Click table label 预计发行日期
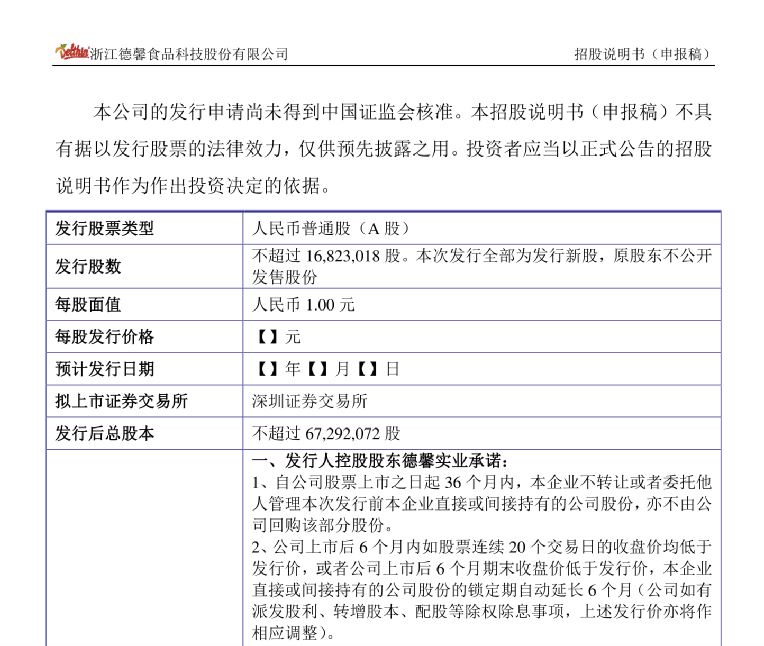 click(104, 369)
